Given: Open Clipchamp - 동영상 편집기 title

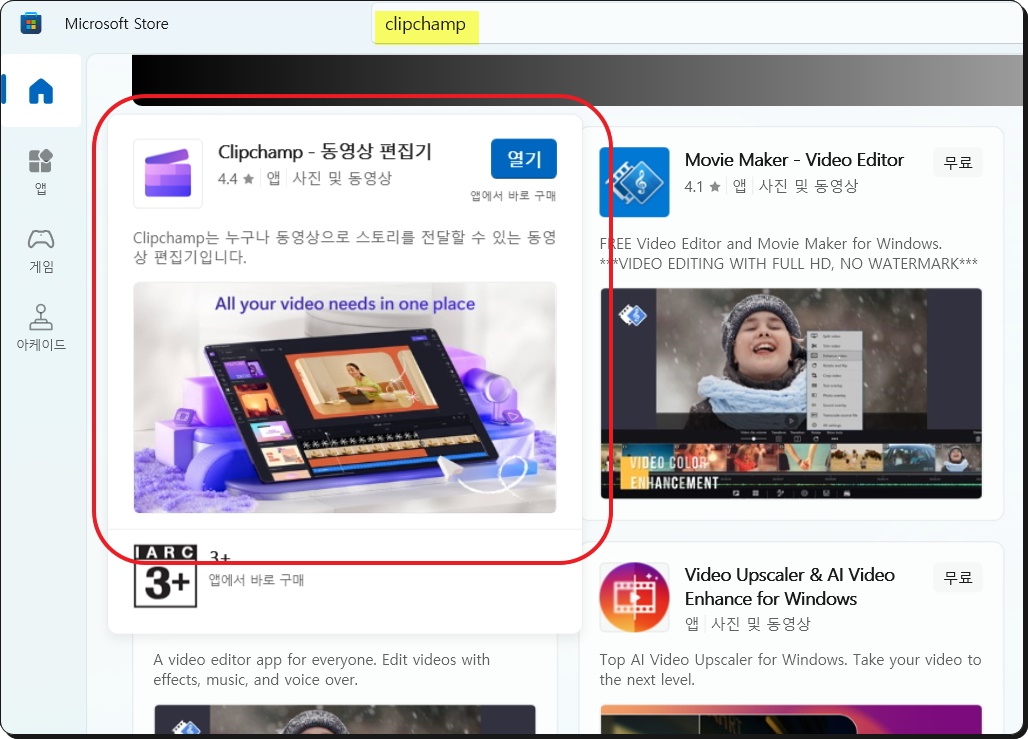Looking at the screenshot, I should click(x=325, y=151).
